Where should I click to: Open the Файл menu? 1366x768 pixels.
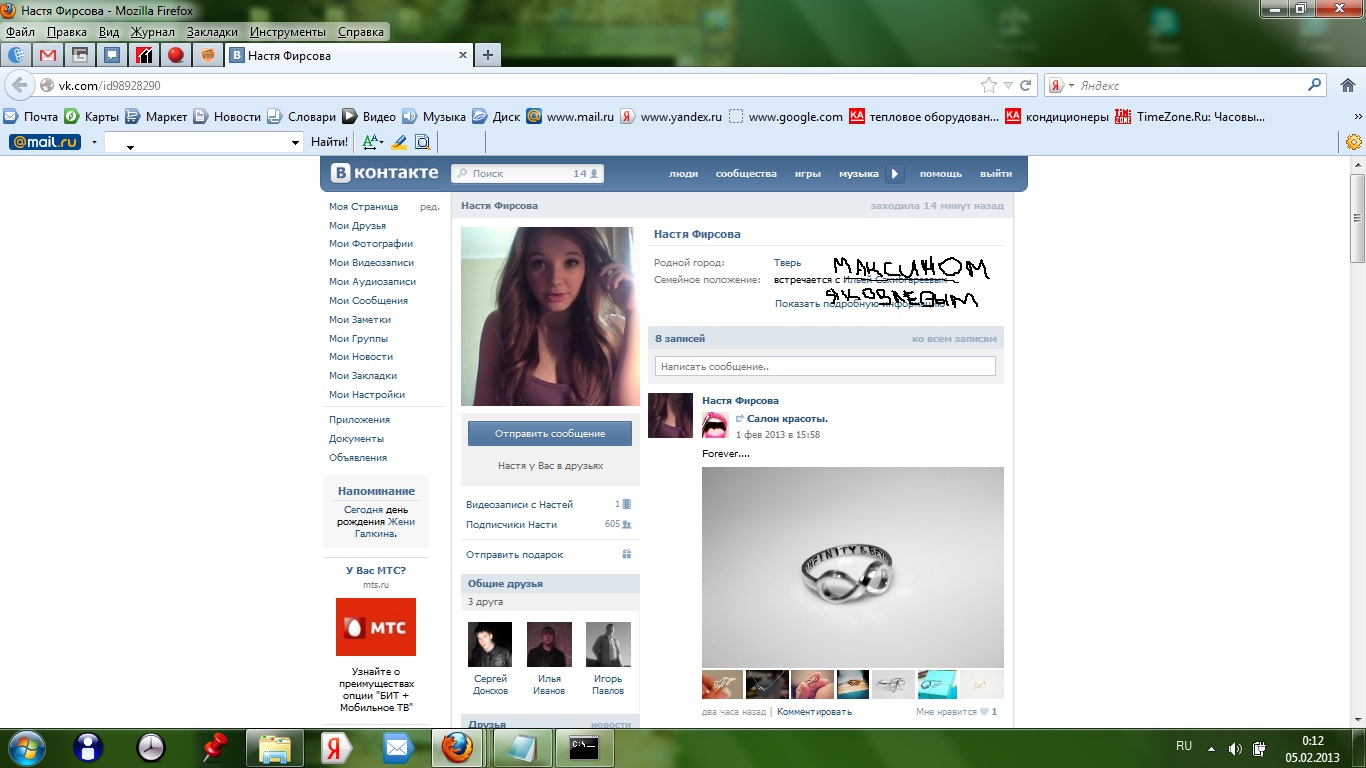[20, 32]
